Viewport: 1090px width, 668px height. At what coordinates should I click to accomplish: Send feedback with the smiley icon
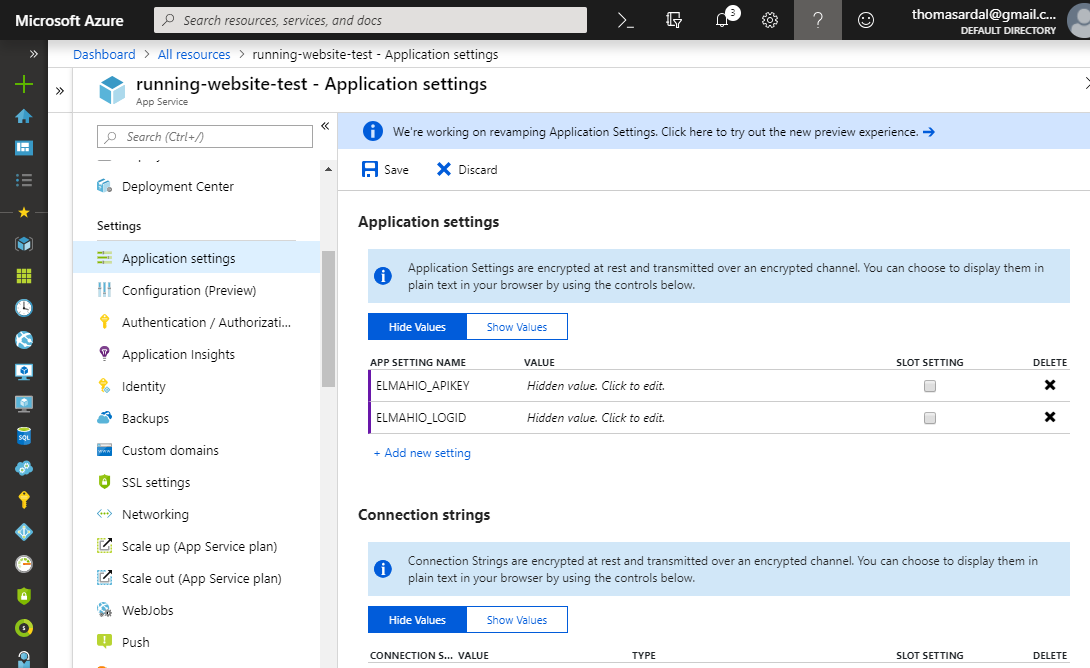pyautogui.click(x=865, y=20)
